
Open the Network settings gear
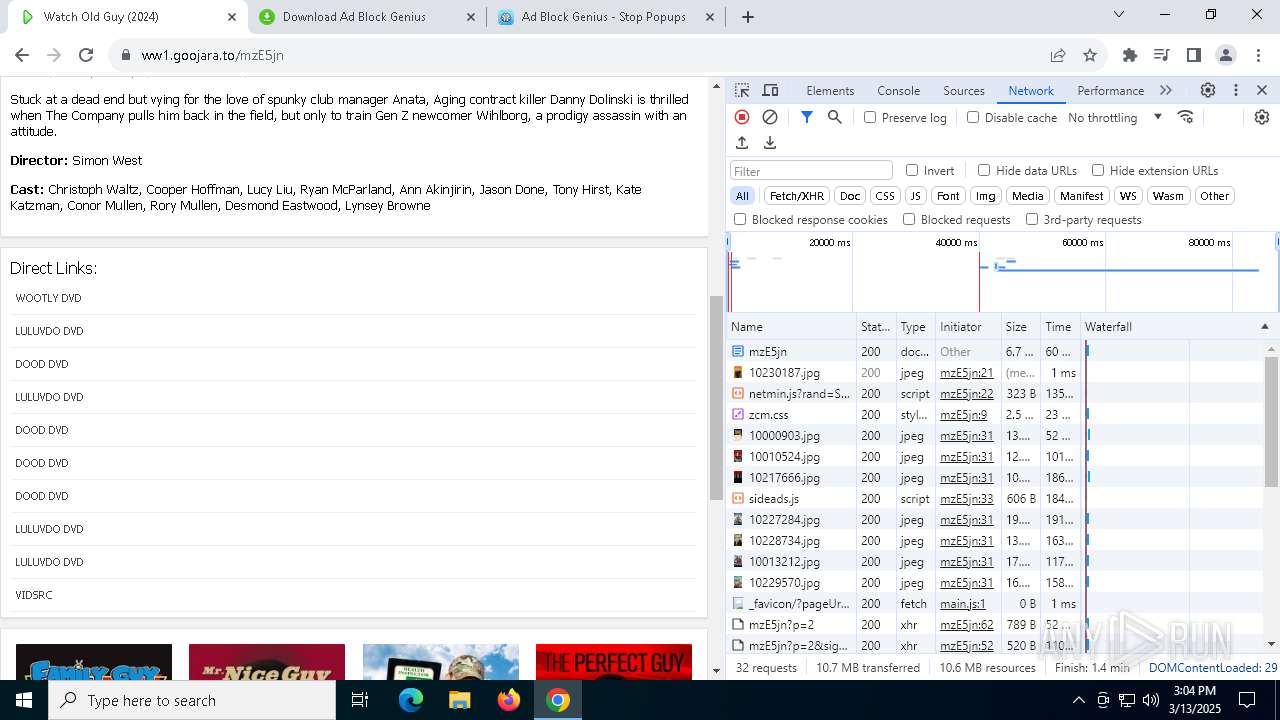(x=1262, y=117)
